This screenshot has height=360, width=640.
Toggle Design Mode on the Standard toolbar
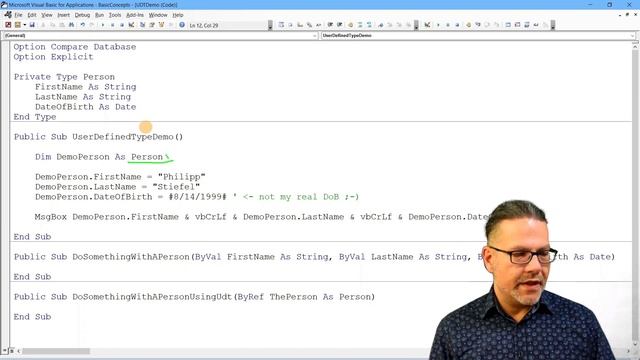[x=131, y=25]
